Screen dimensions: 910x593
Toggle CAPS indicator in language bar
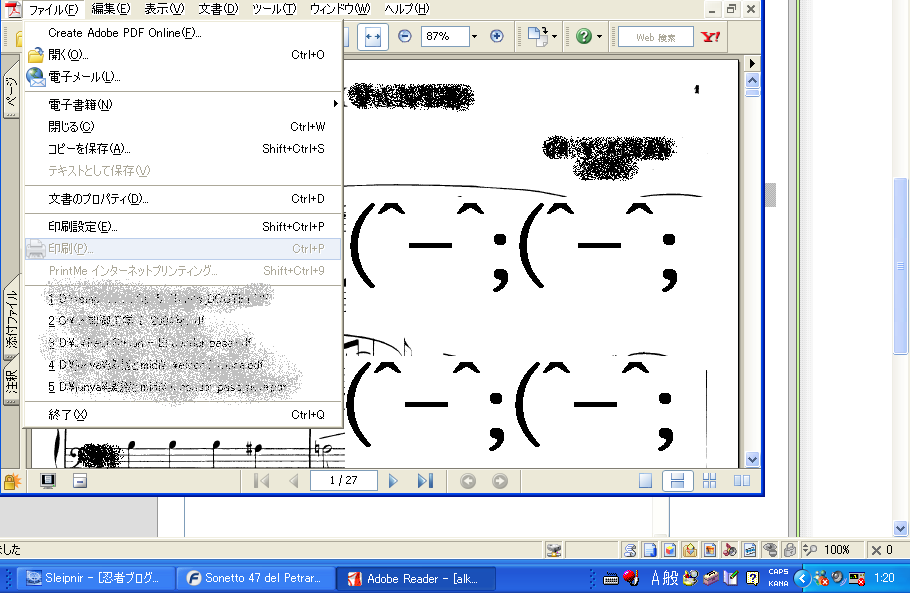point(778,572)
